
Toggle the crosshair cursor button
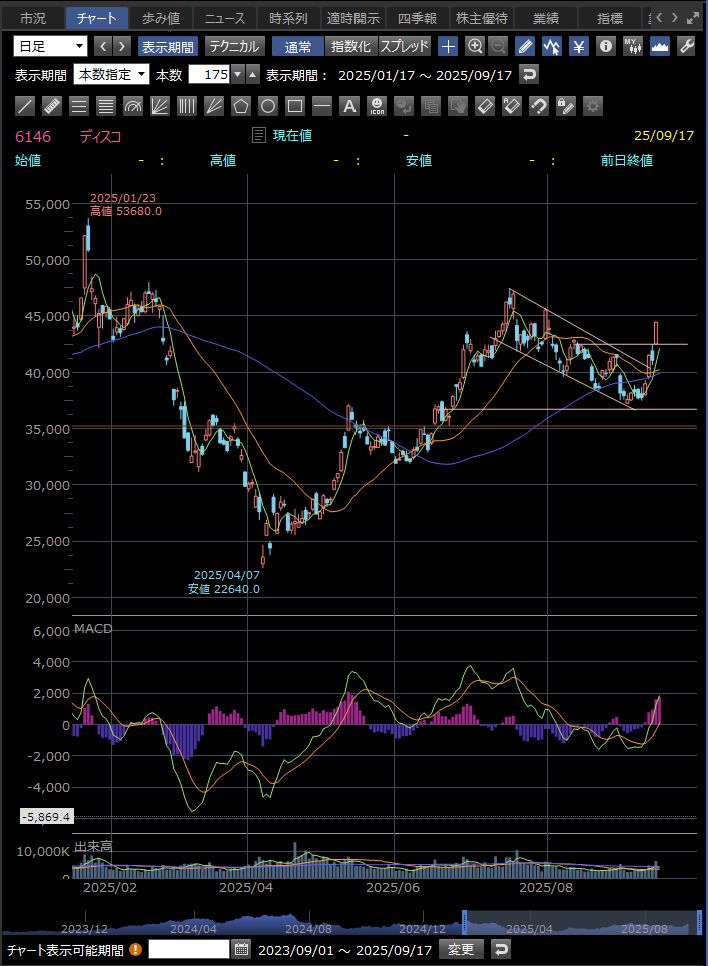pos(448,46)
